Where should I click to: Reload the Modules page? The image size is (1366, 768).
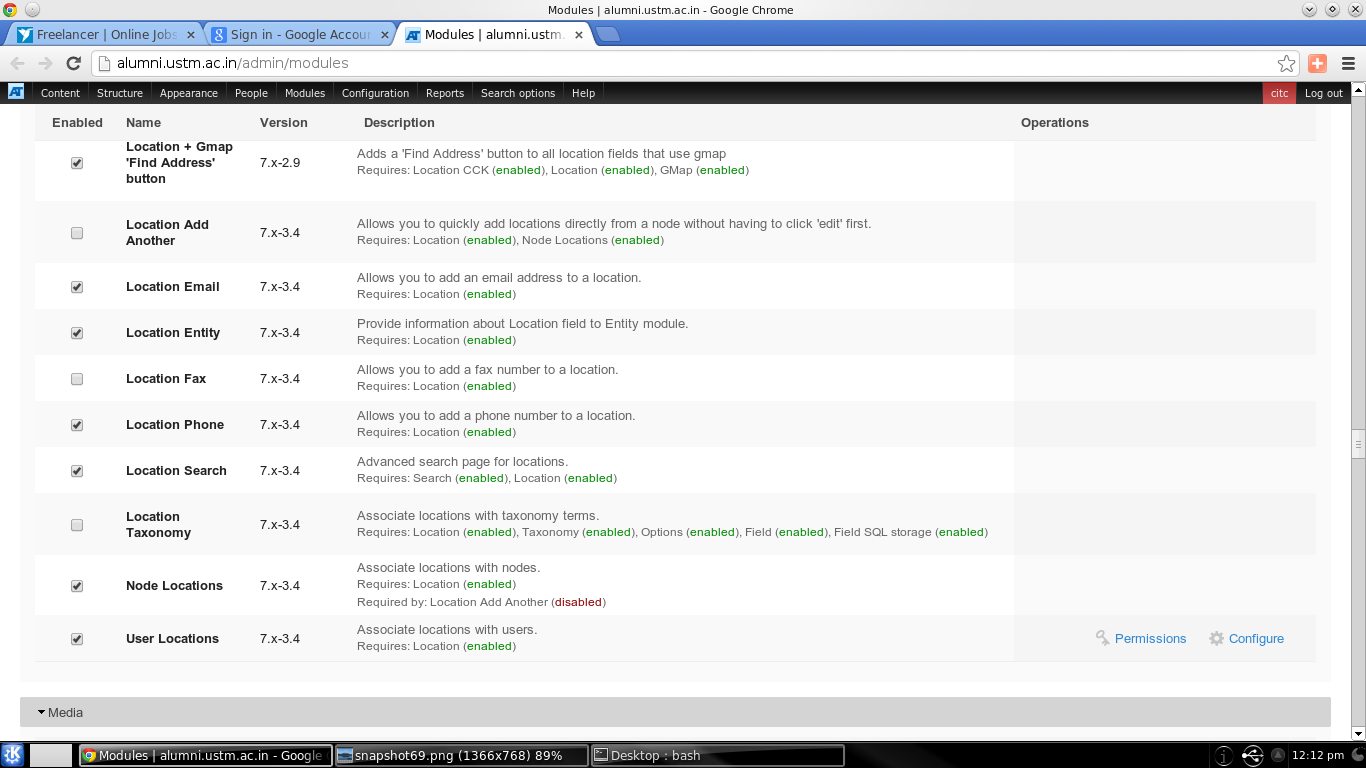tap(73, 63)
